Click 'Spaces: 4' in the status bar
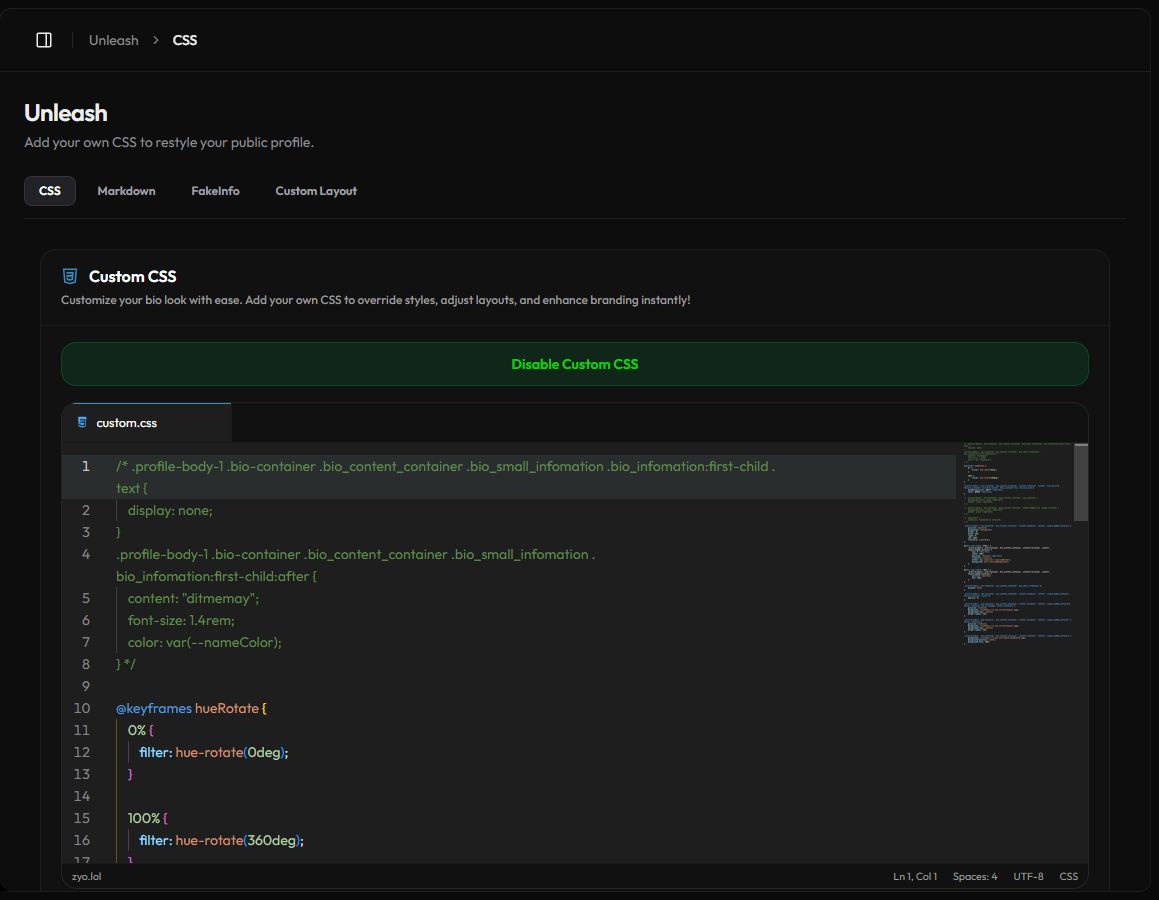Viewport: 1159px width, 900px height. (975, 876)
